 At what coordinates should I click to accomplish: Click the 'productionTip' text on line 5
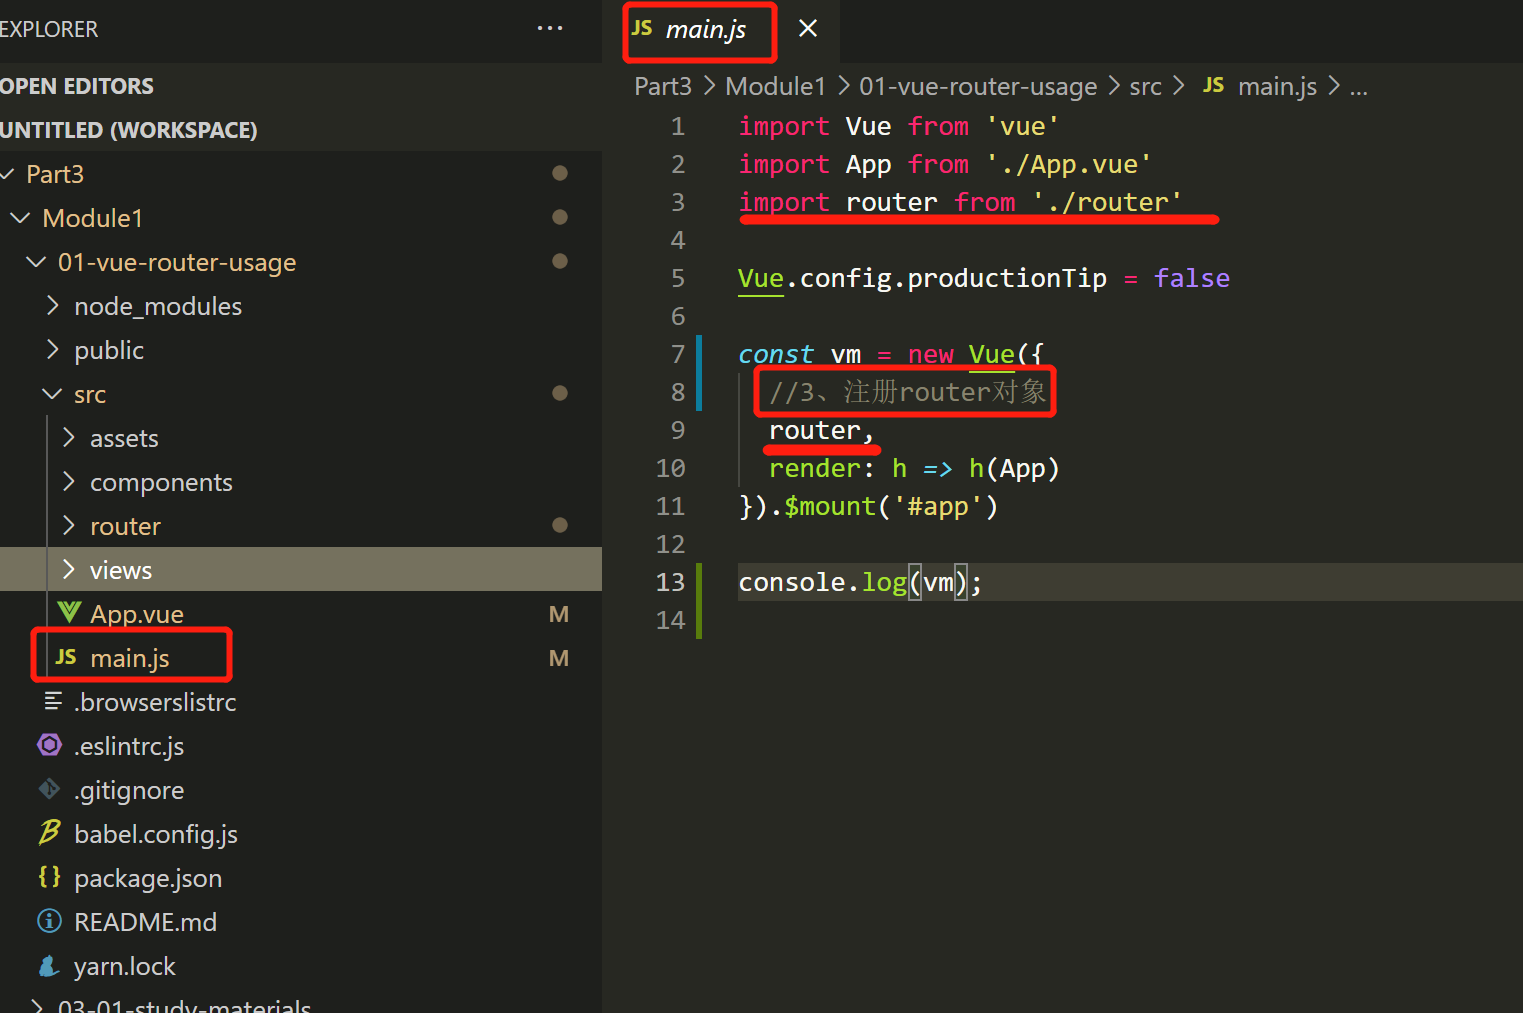coord(1007,278)
